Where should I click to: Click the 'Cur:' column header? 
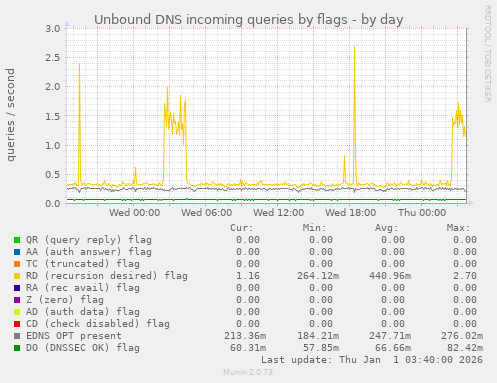click(242, 228)
